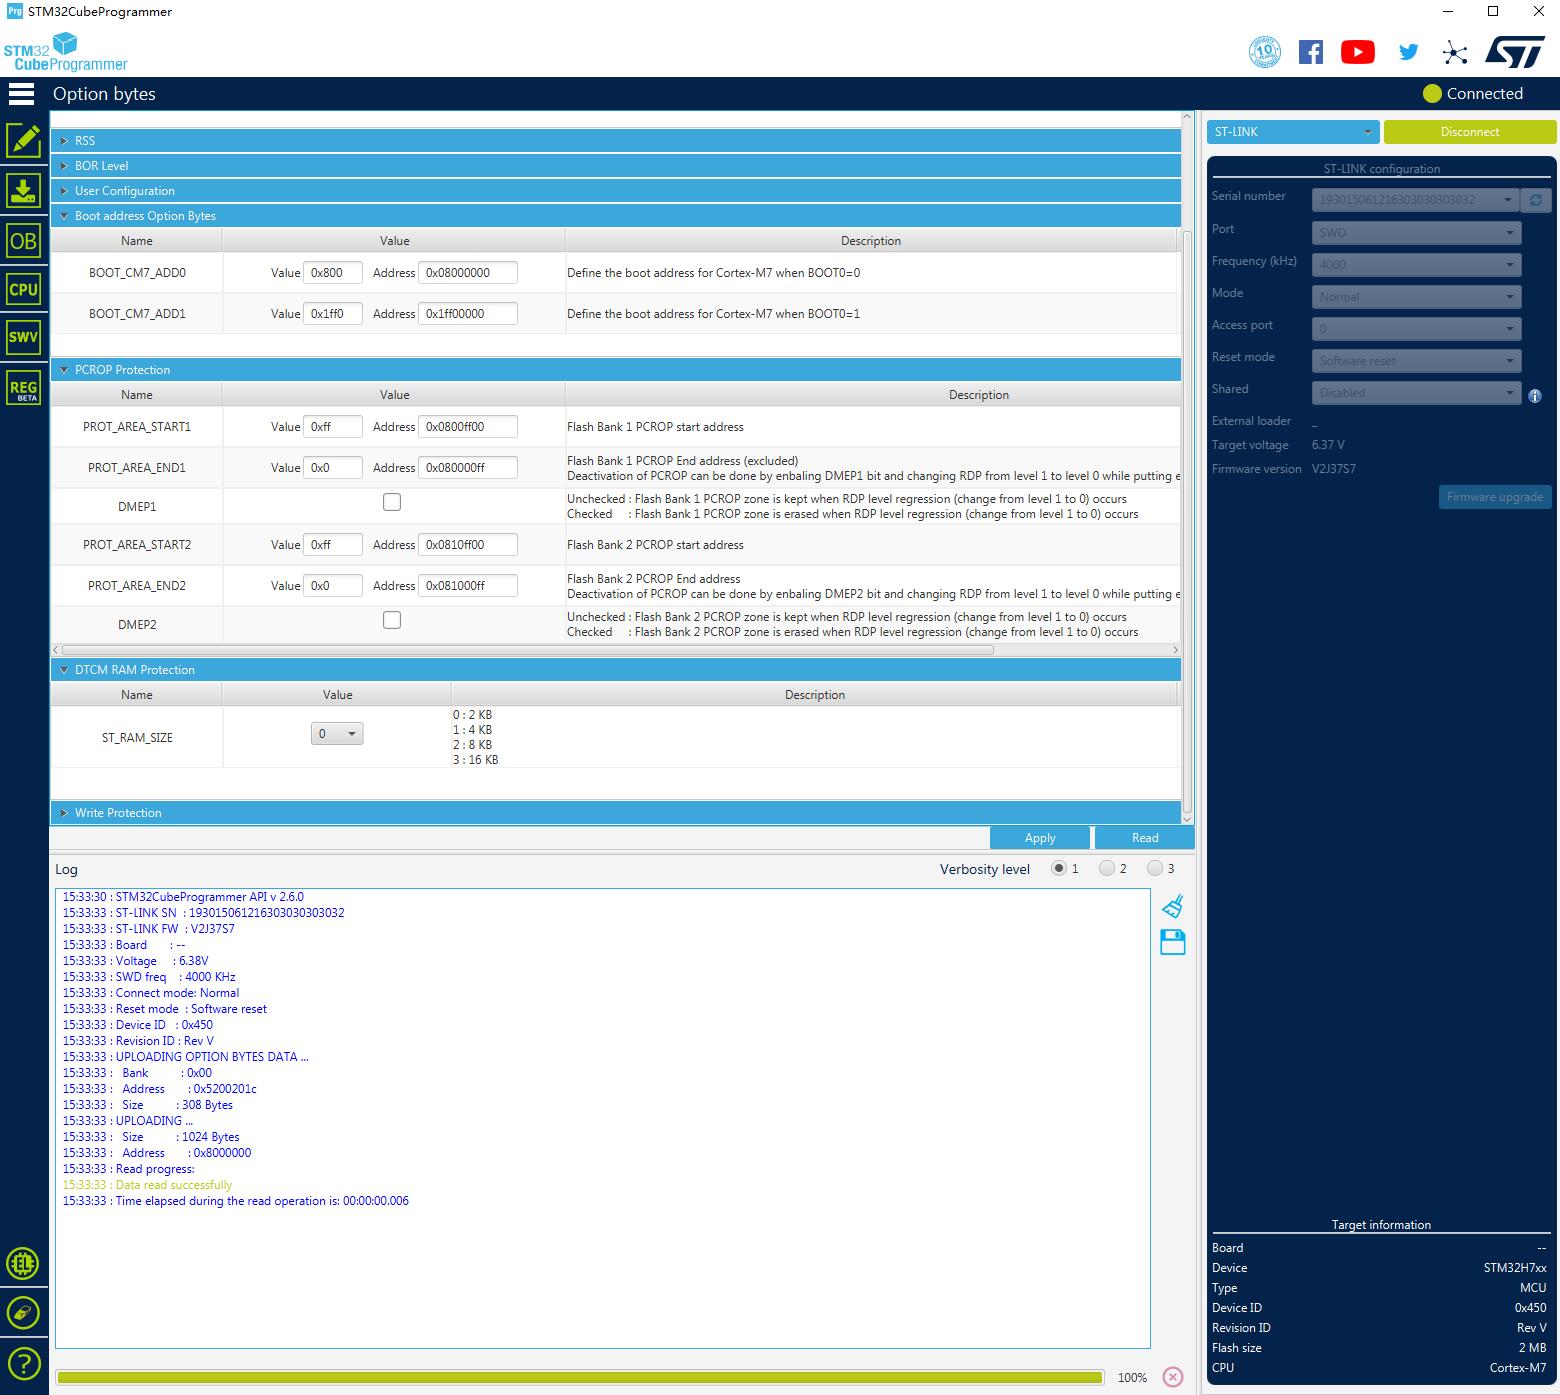Expand the RSS section
This screenshot has height=1395, width=1560.
(616, 141)
